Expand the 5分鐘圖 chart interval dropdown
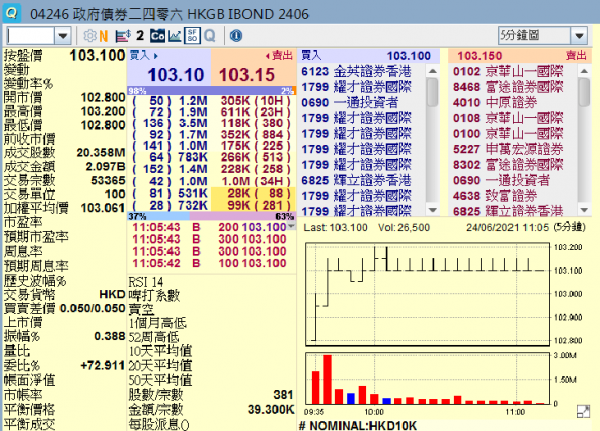600x431 pixels. [580, 35]
